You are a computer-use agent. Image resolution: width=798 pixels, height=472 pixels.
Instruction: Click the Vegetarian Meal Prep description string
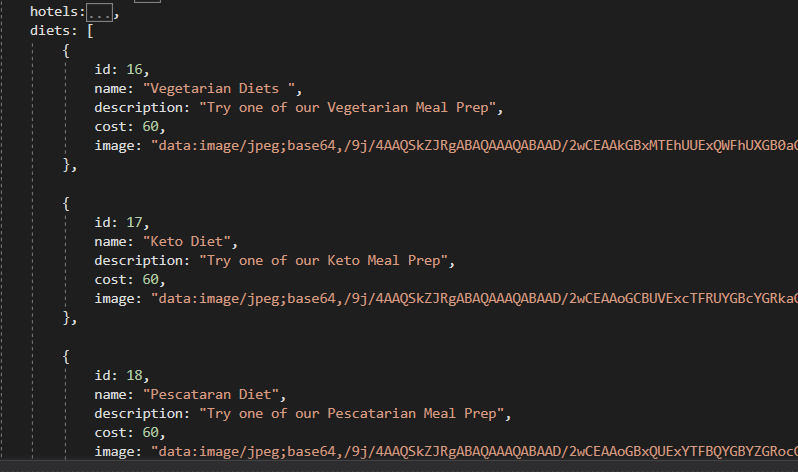pos(347,108)
